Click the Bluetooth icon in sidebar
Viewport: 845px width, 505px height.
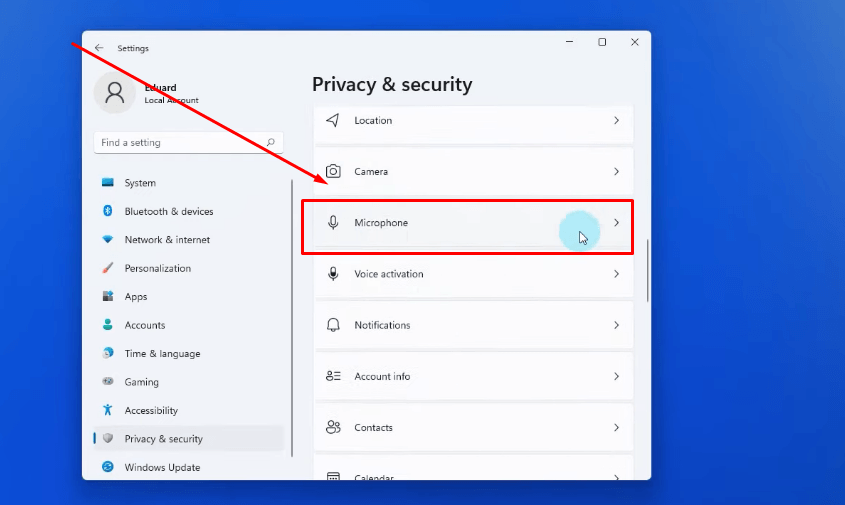tap(108, 211)
